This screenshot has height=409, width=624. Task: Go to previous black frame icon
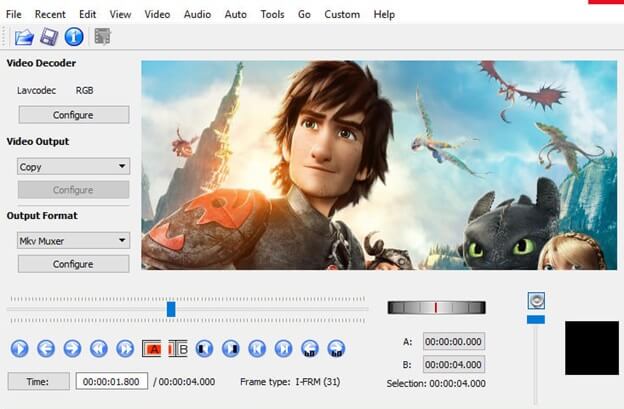(x=204, y=349)
